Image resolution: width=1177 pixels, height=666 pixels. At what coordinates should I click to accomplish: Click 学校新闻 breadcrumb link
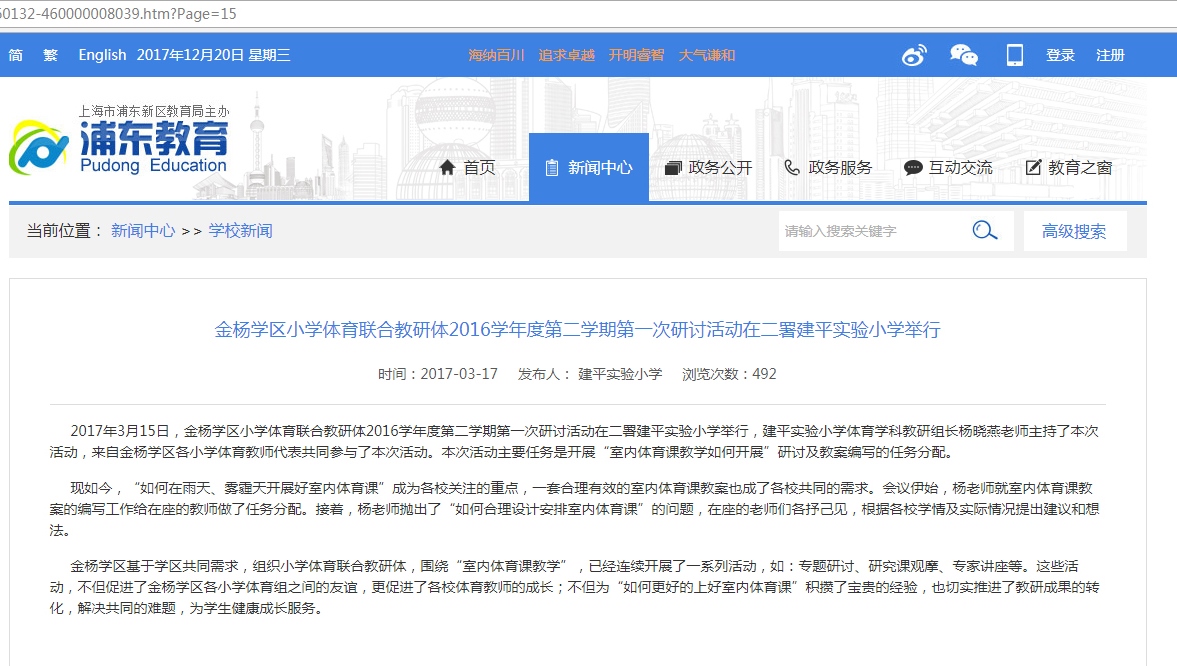click(240, 231)
